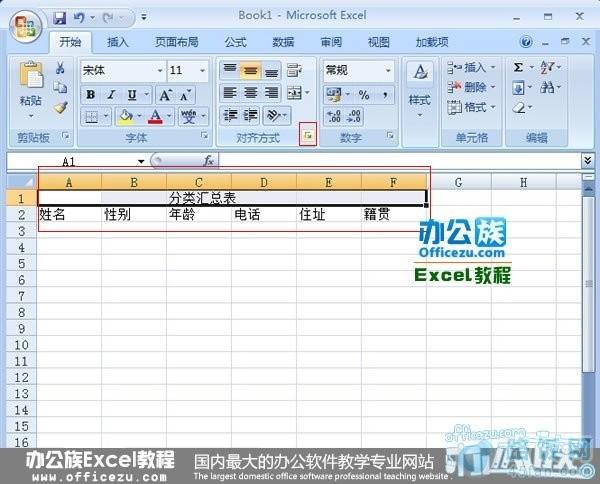This screenshot has width=600, height=484.
Task: Click the AutoSum sigma icon
Action: [x=518, y=68]
